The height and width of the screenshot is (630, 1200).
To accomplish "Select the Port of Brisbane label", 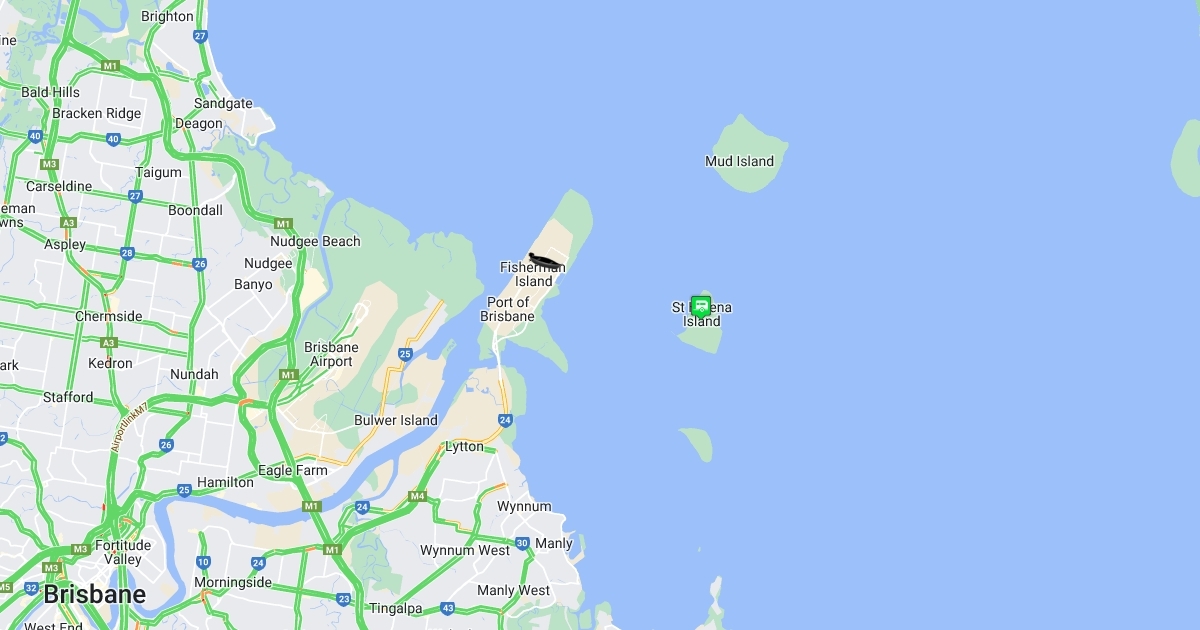I will pos(508,309).
